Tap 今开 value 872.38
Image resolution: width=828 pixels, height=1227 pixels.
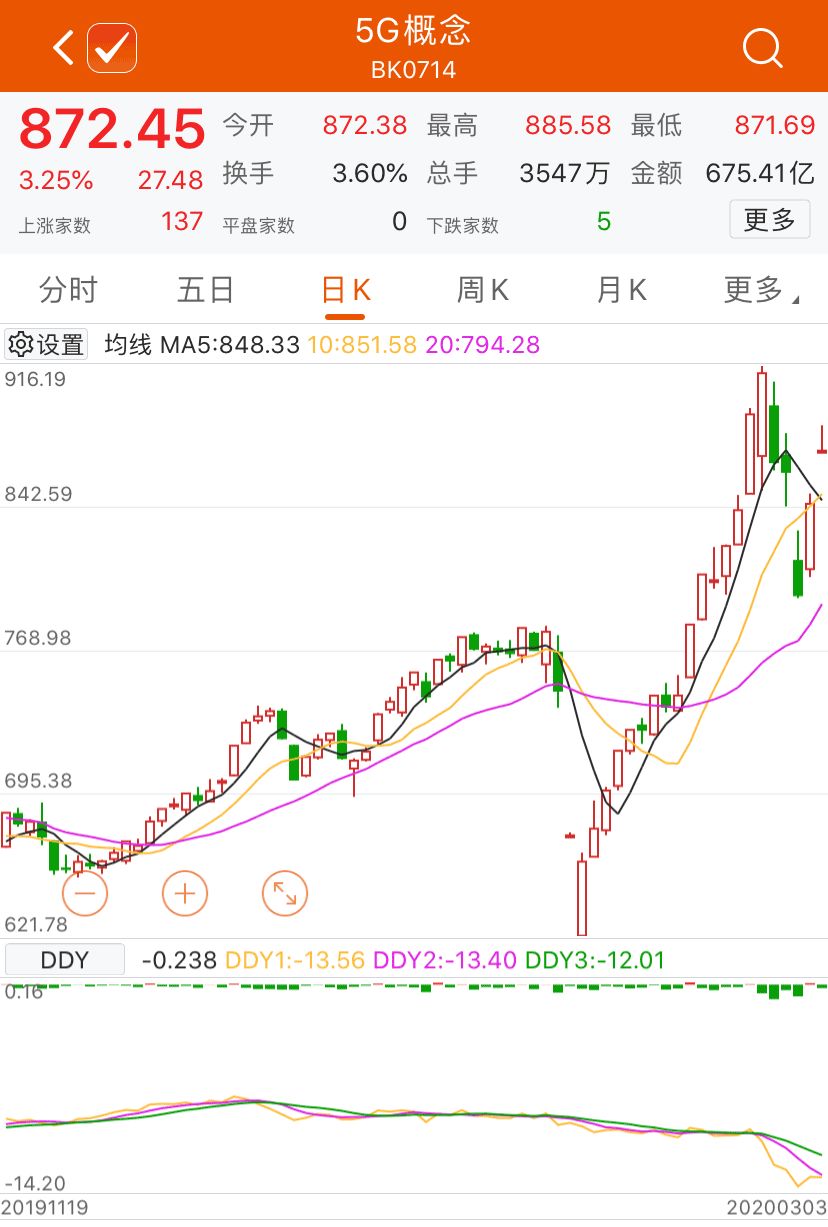tap(365, 125)
